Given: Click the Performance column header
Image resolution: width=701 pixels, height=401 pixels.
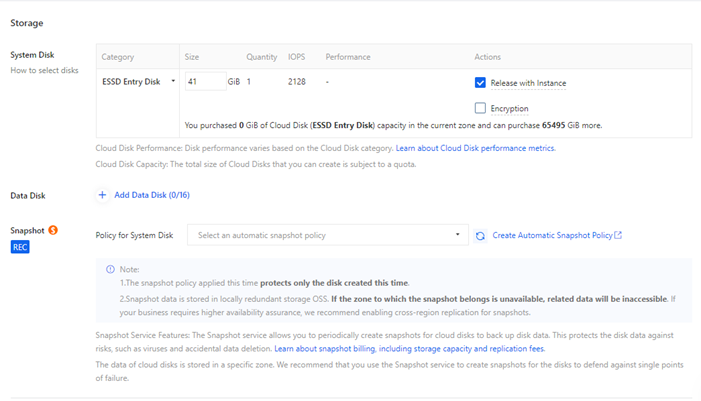Looking at the screenshot, I should (348, 57).
